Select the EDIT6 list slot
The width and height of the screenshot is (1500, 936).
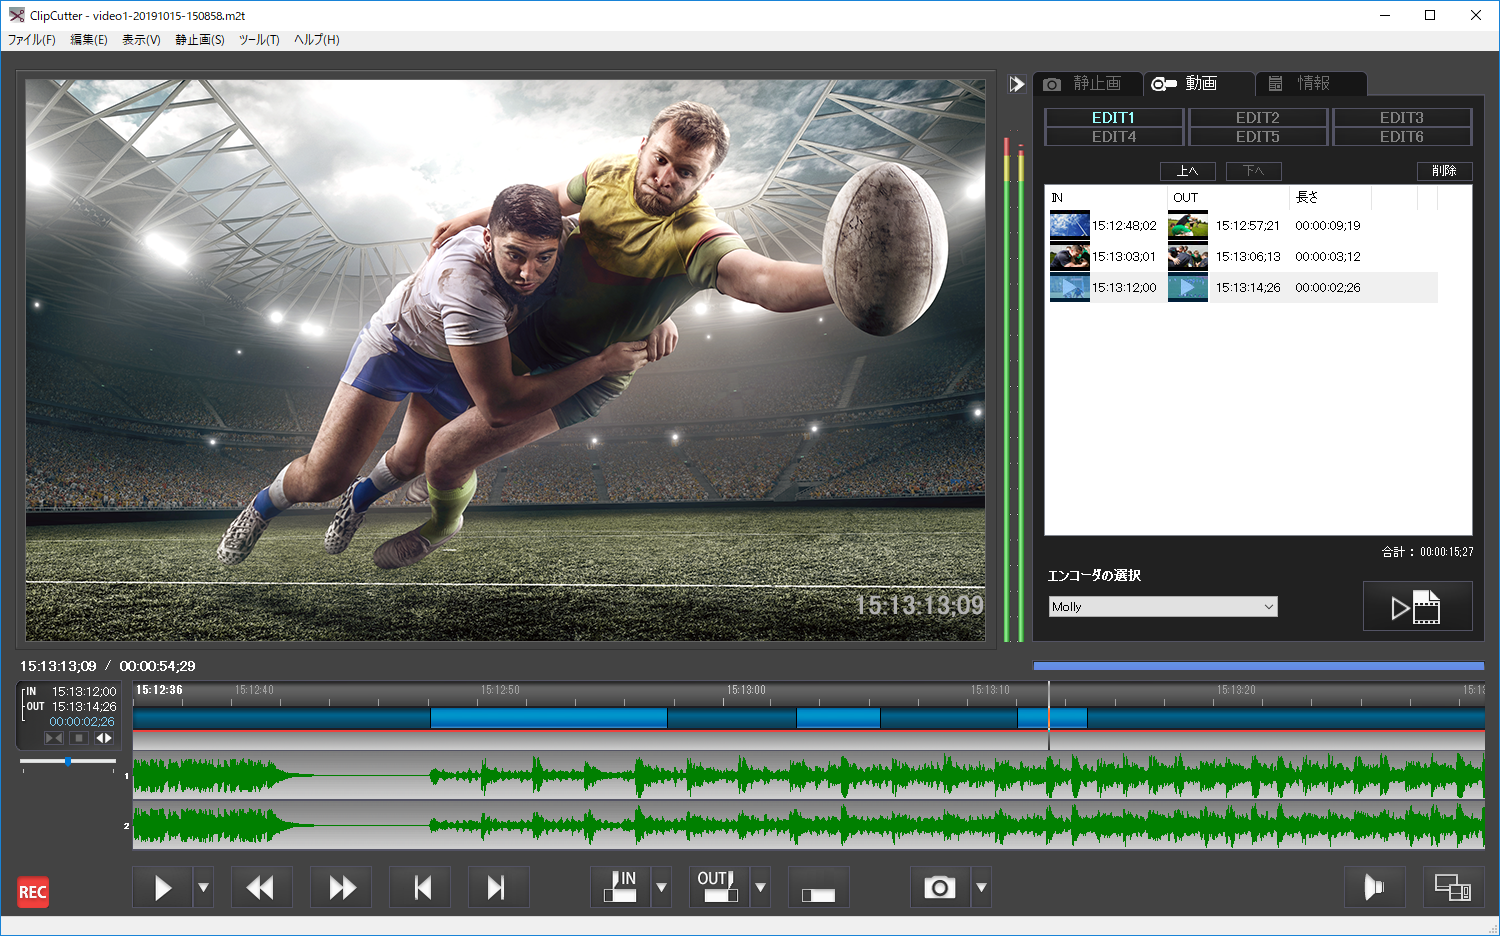(1401, 137)
